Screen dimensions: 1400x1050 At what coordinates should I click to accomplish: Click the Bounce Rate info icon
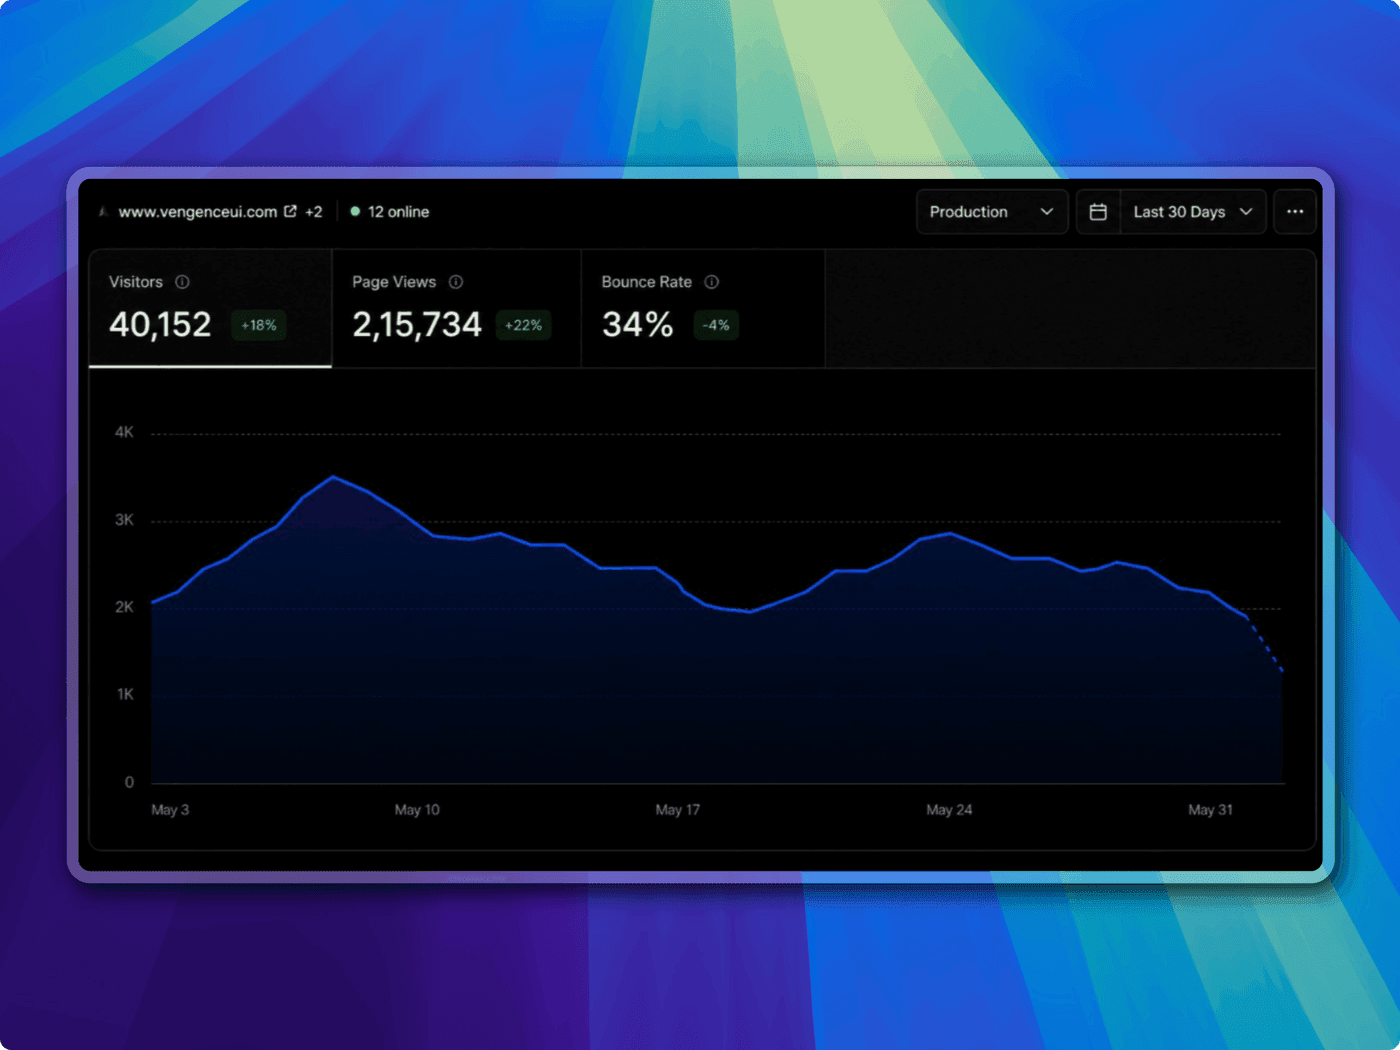pos(712,282)
